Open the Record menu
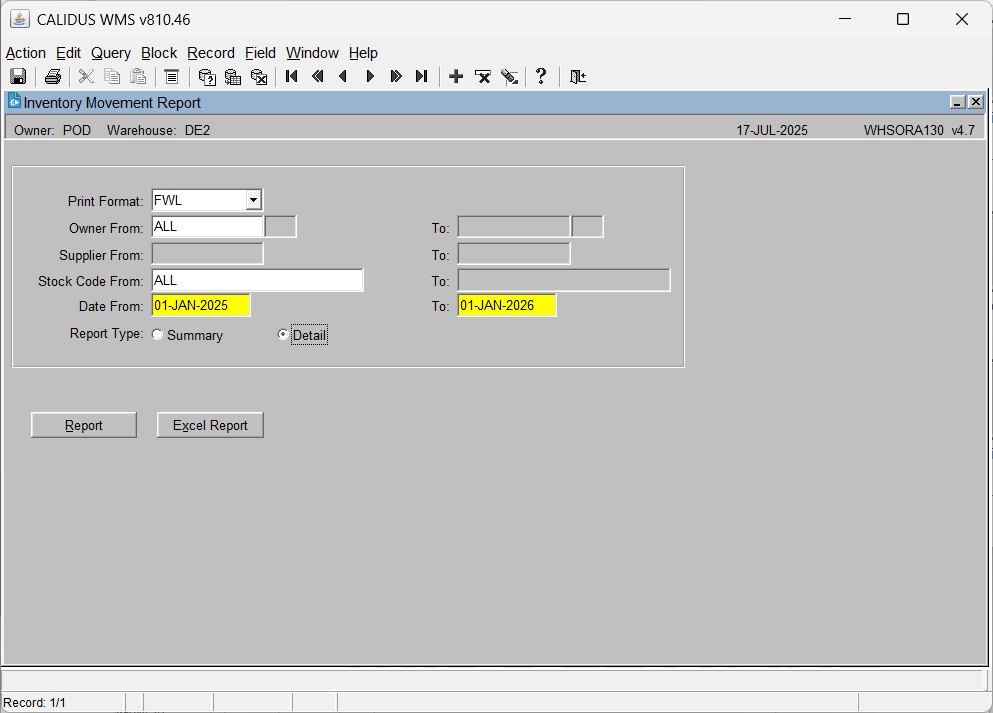 point(211,53)
